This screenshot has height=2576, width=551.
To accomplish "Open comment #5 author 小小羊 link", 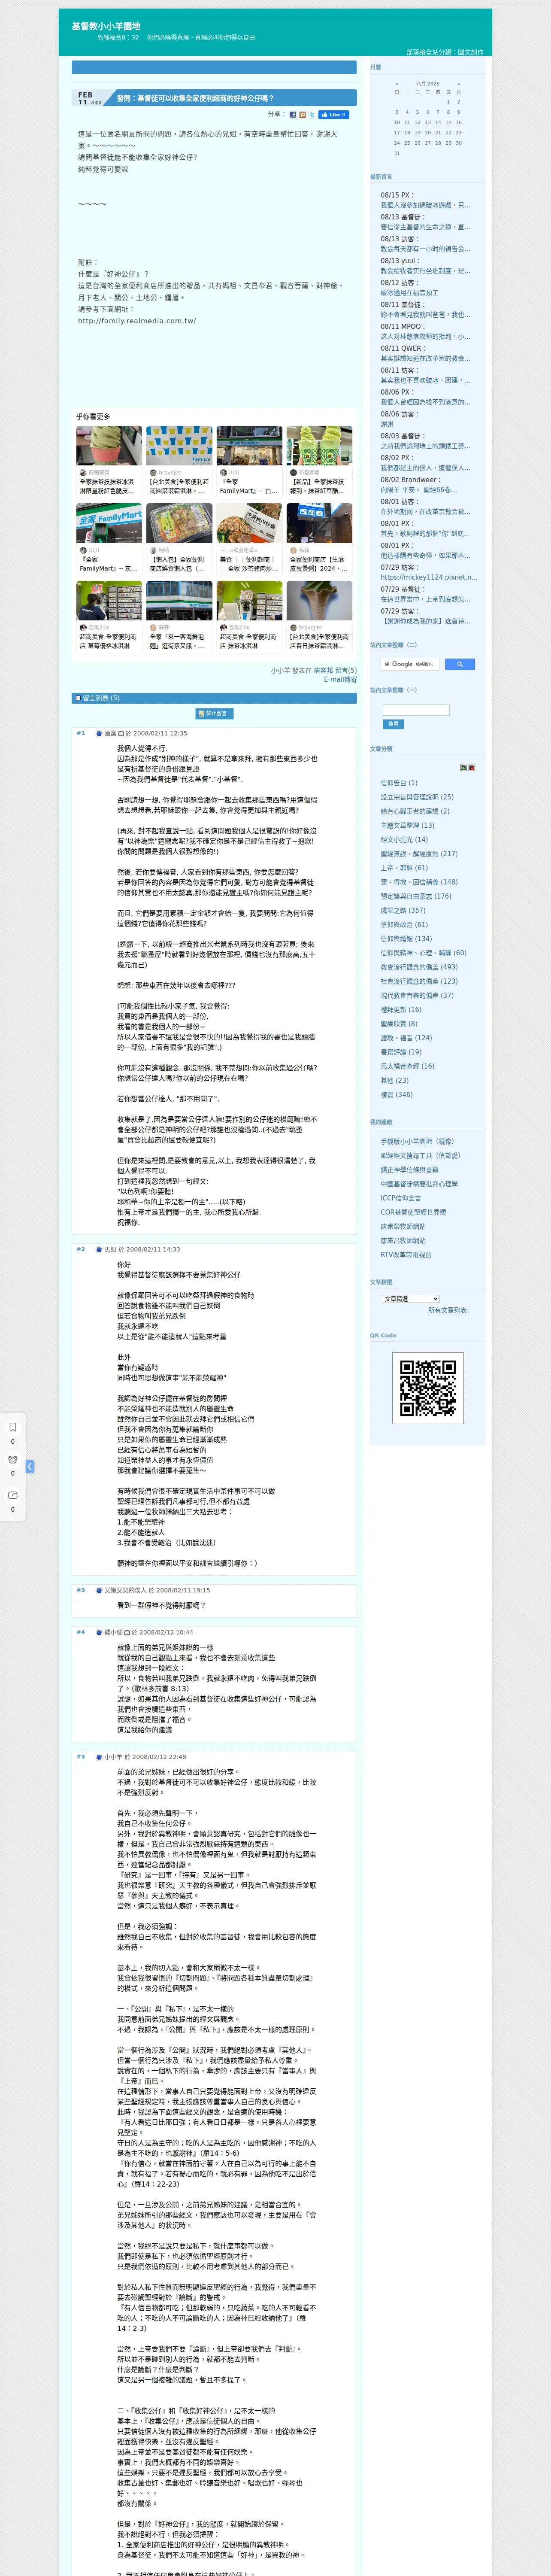I will [x=114, y=1757].
